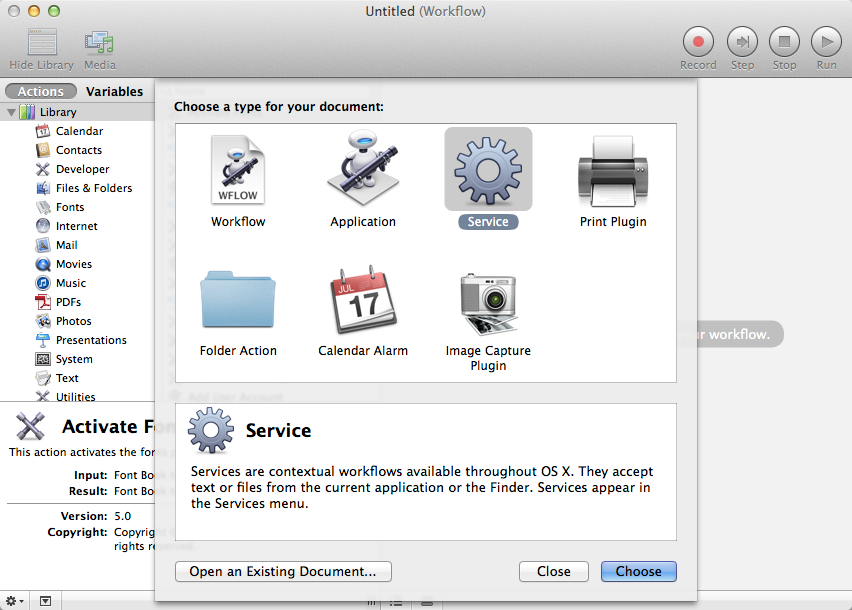Click the Stop button
This screenshot has height=610, width=852.
click(x=784, y=42)
